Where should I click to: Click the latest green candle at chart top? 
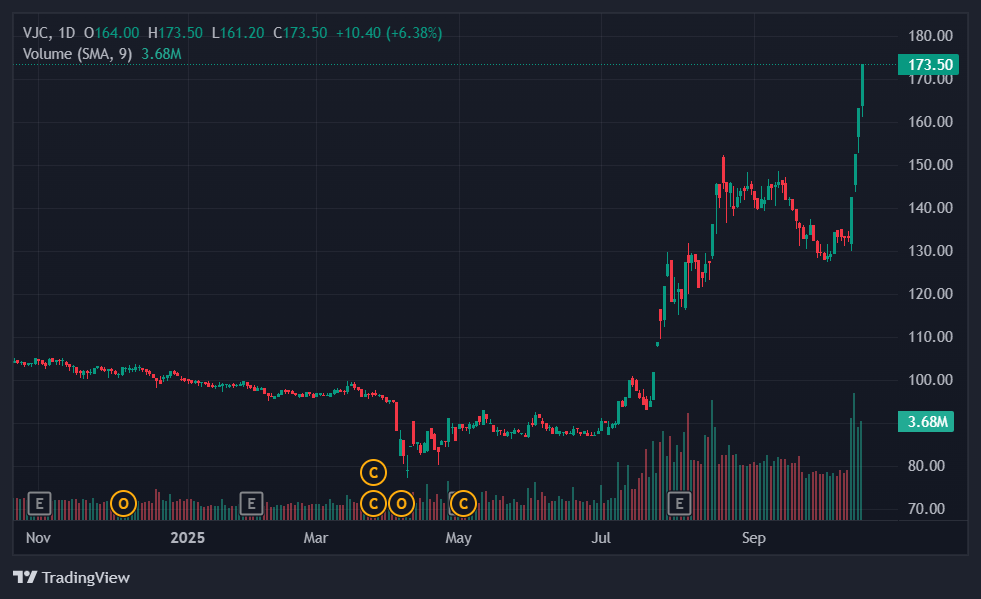862,85
